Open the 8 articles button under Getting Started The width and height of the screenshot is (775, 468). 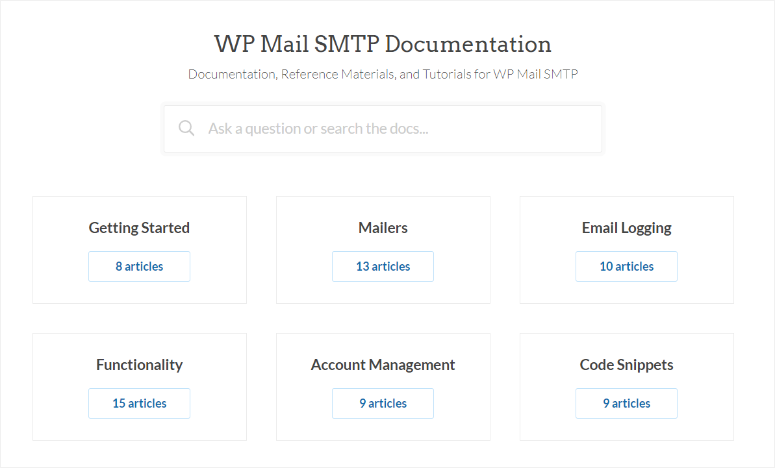139,266
